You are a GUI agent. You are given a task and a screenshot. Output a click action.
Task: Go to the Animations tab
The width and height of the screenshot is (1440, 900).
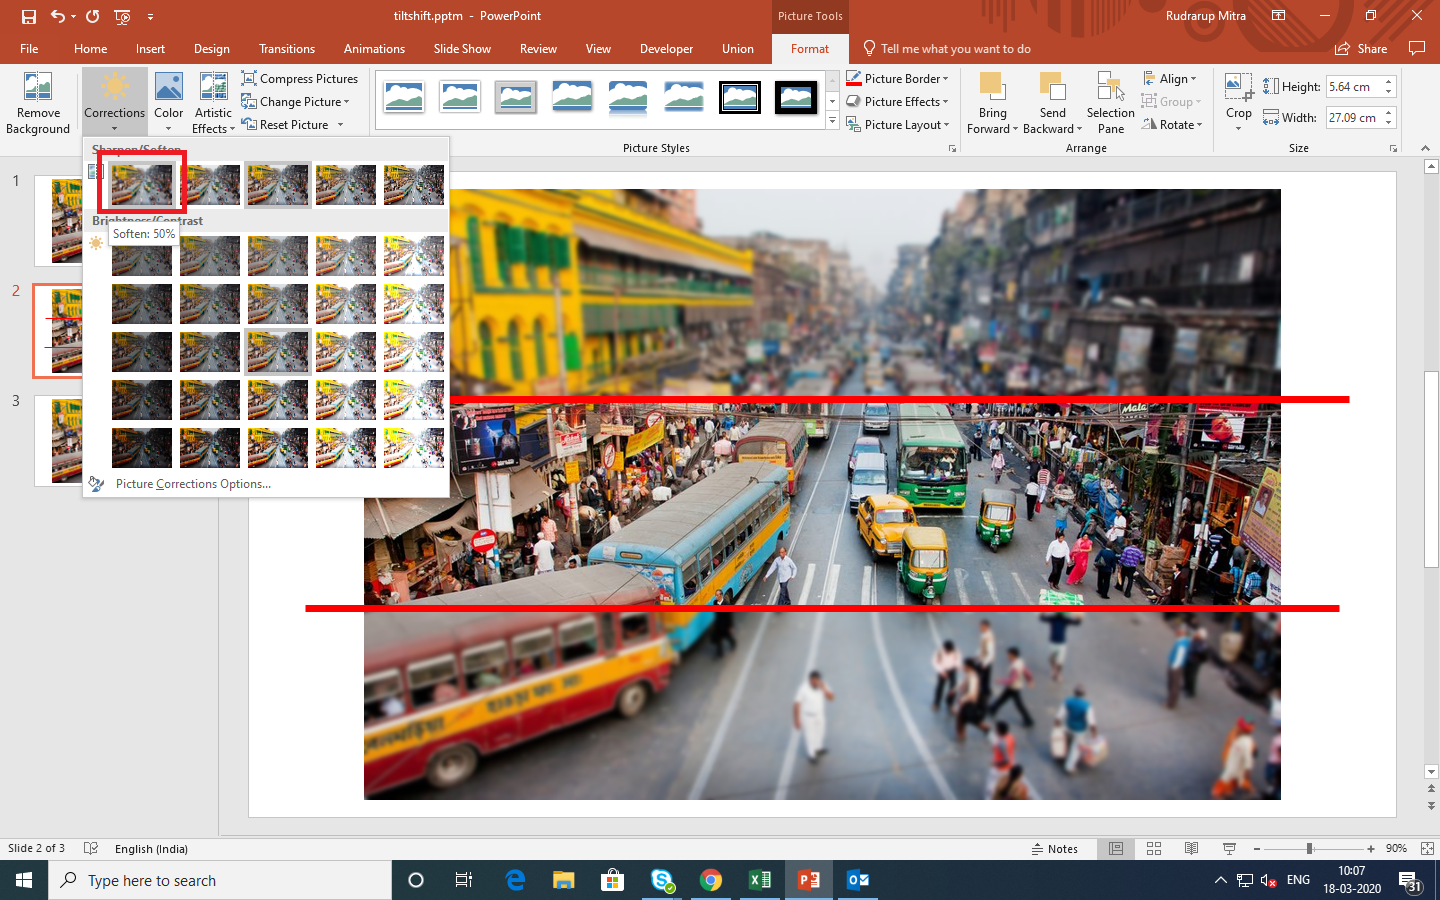(374, 49)
